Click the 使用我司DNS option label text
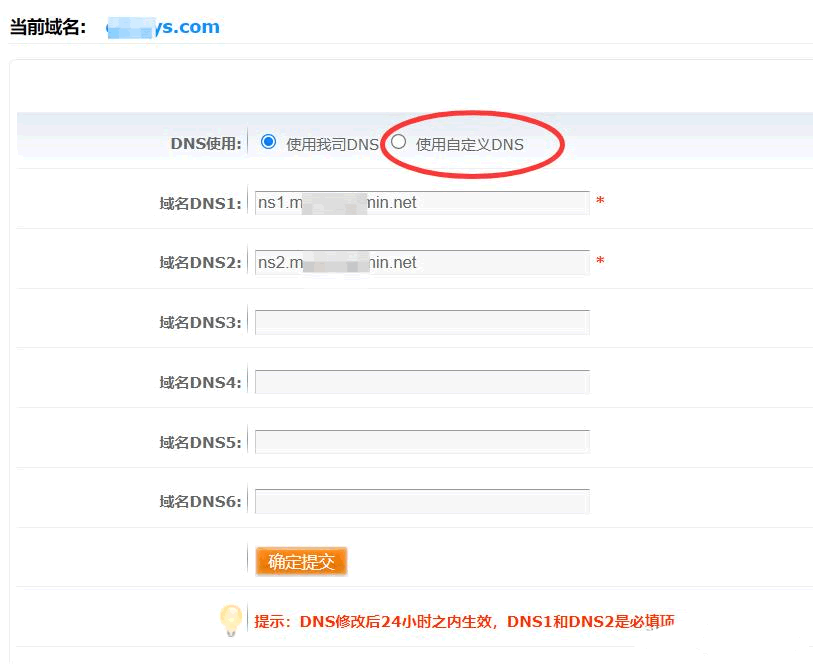Viewport: 813px width, 667px height. click(332, 144)
